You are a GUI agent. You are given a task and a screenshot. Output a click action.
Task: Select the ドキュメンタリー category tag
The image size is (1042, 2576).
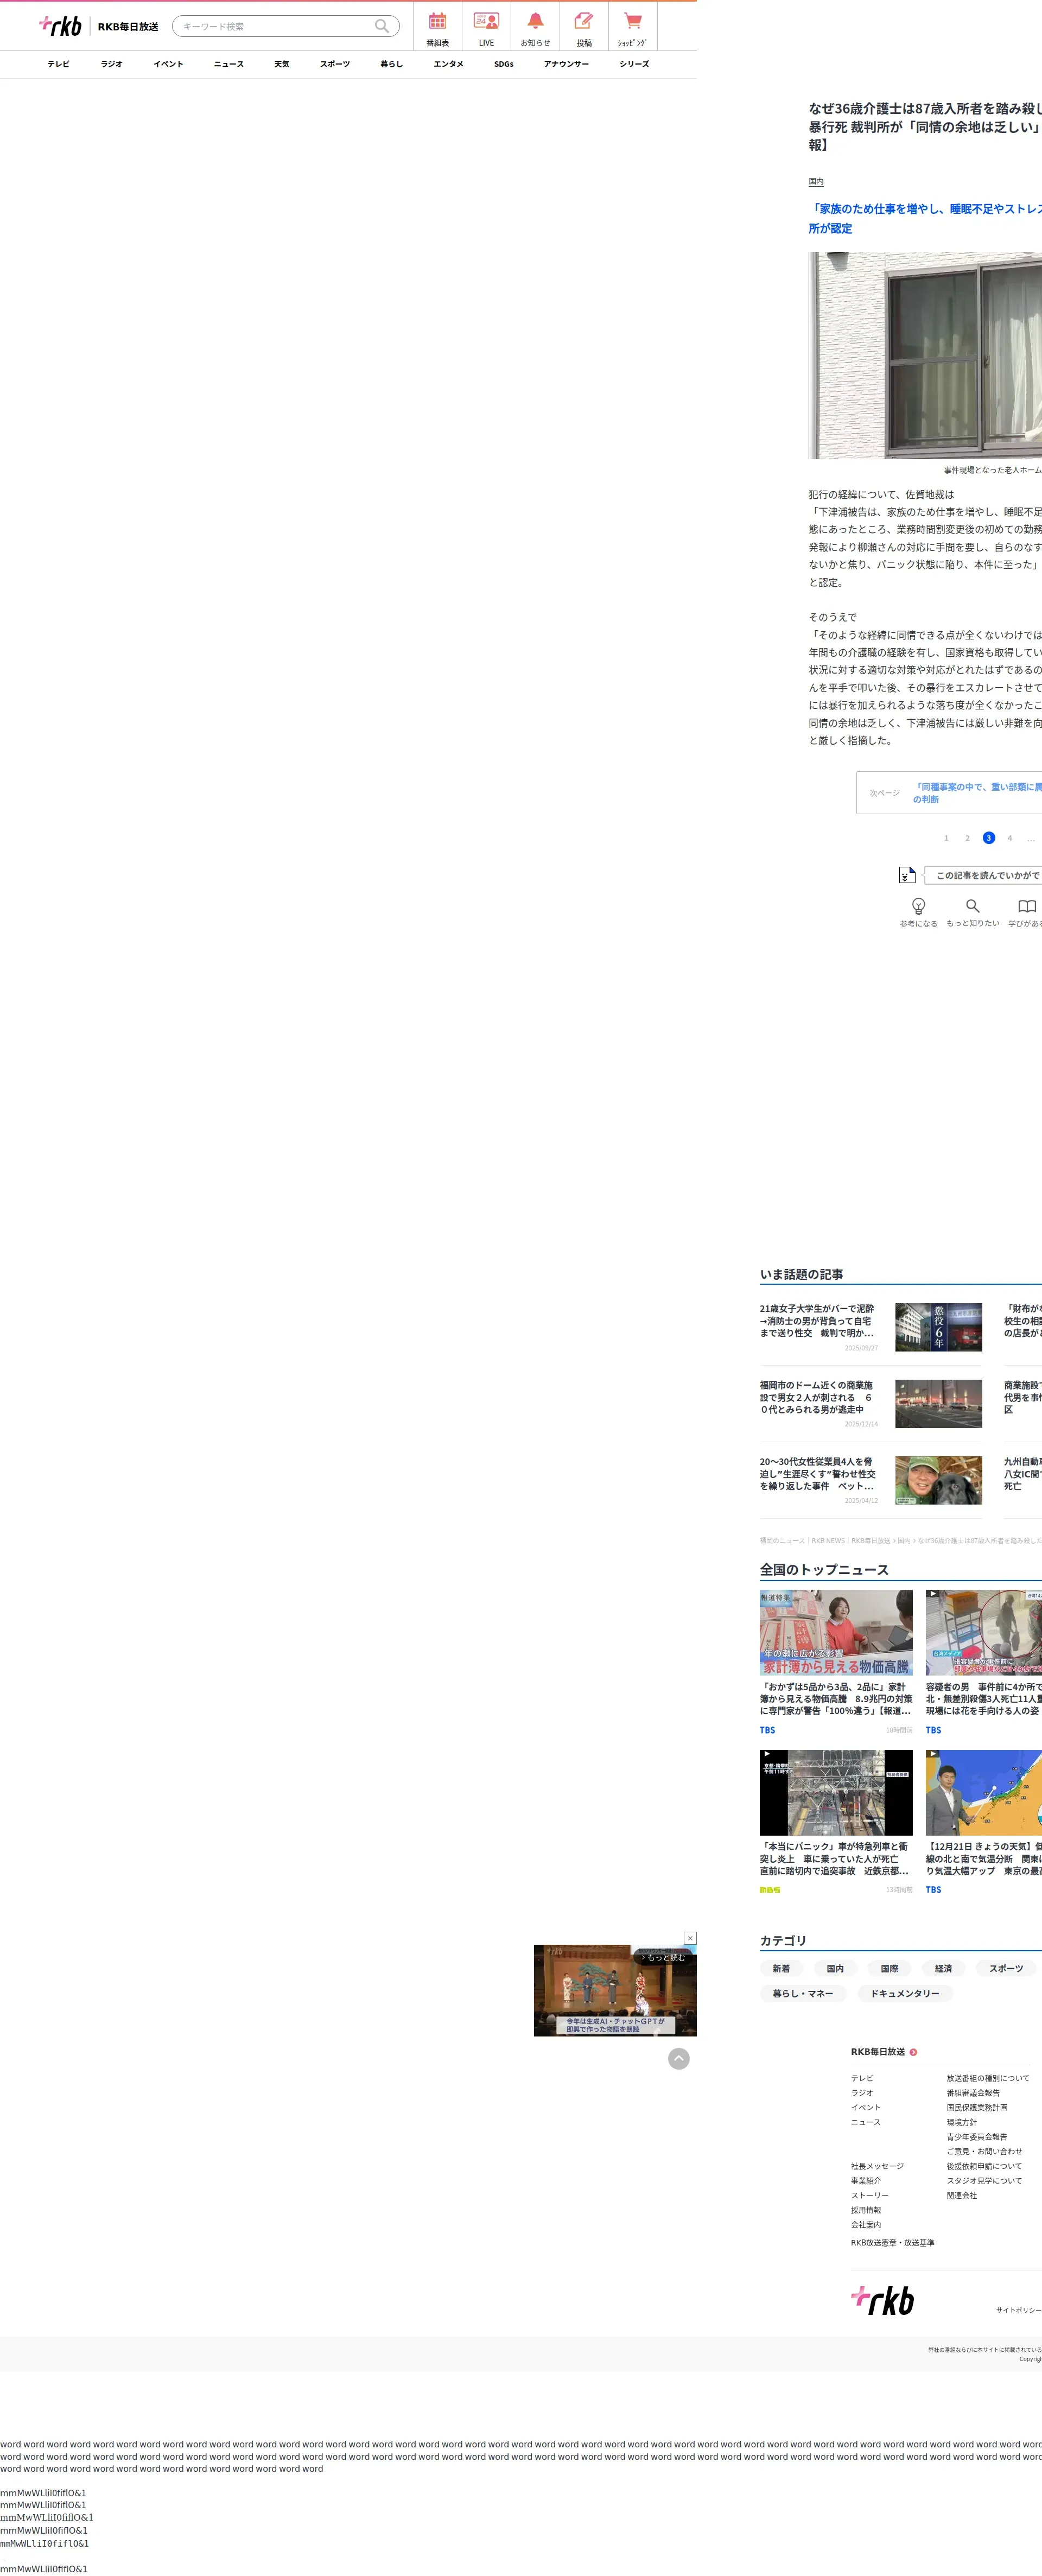pos(904,1993)
